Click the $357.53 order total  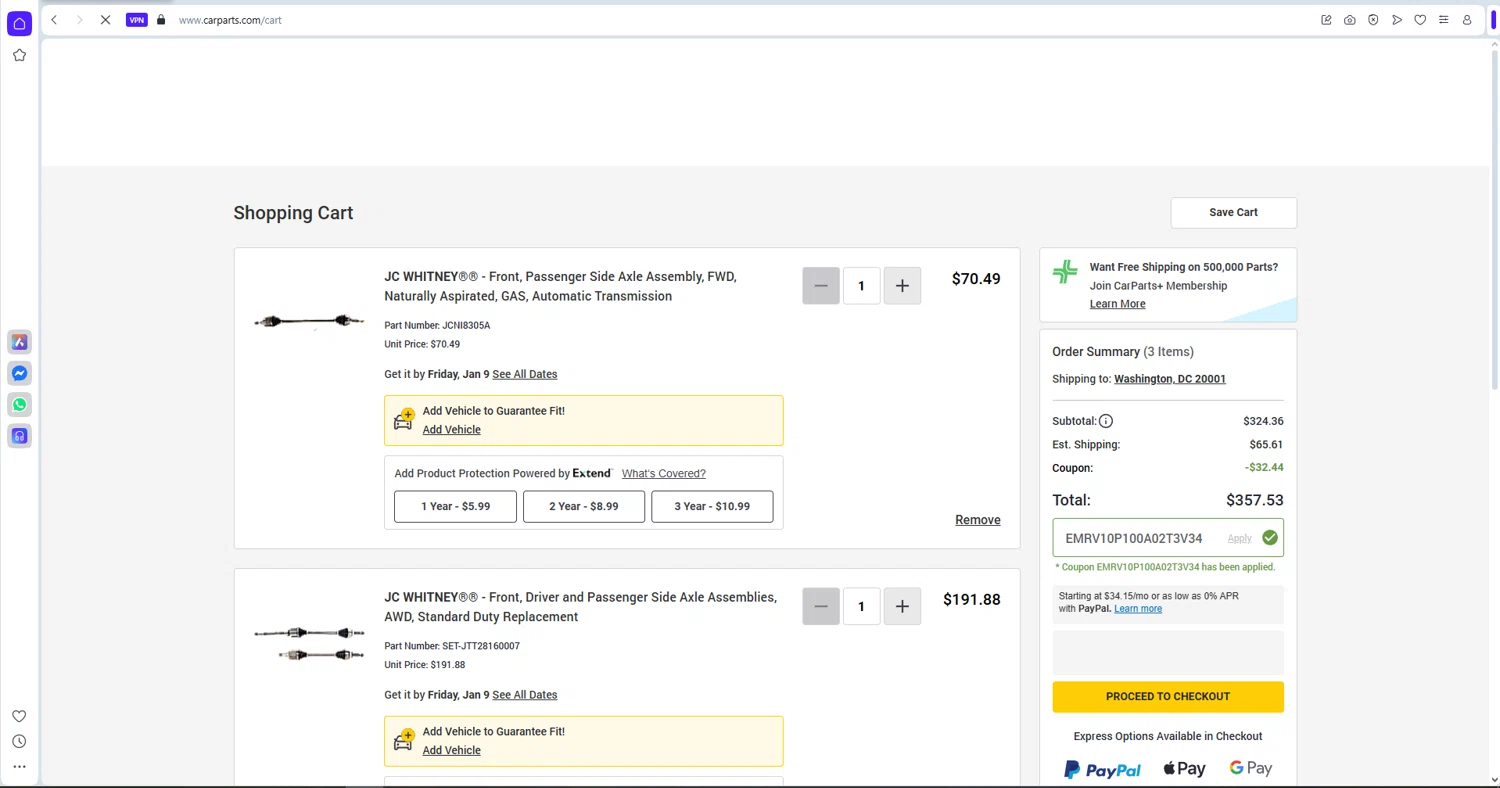coord(1255,500)
